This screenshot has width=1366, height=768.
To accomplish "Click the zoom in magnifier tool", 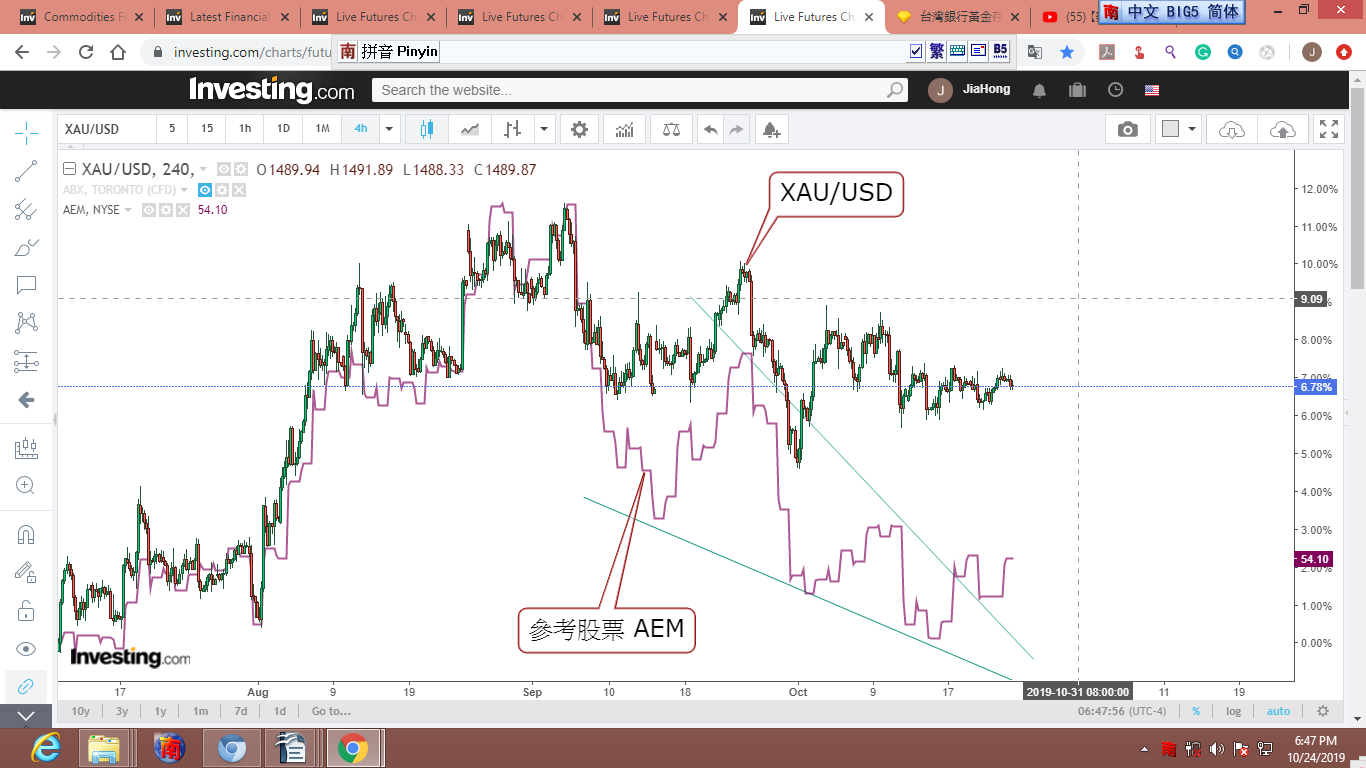I will [x=26, y=486].
